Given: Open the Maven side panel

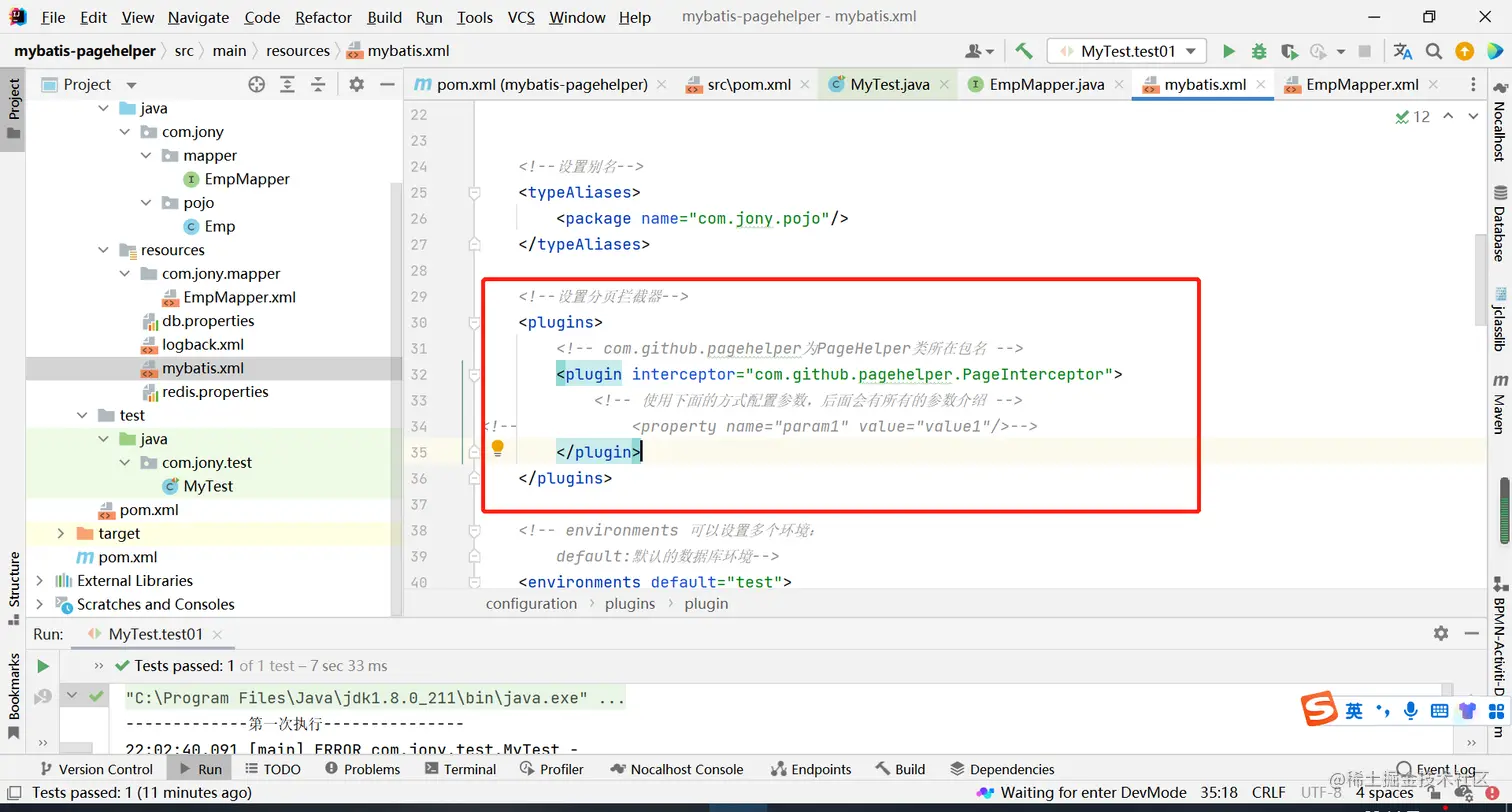Looking at the screenshot, I should pos(1500,404).
